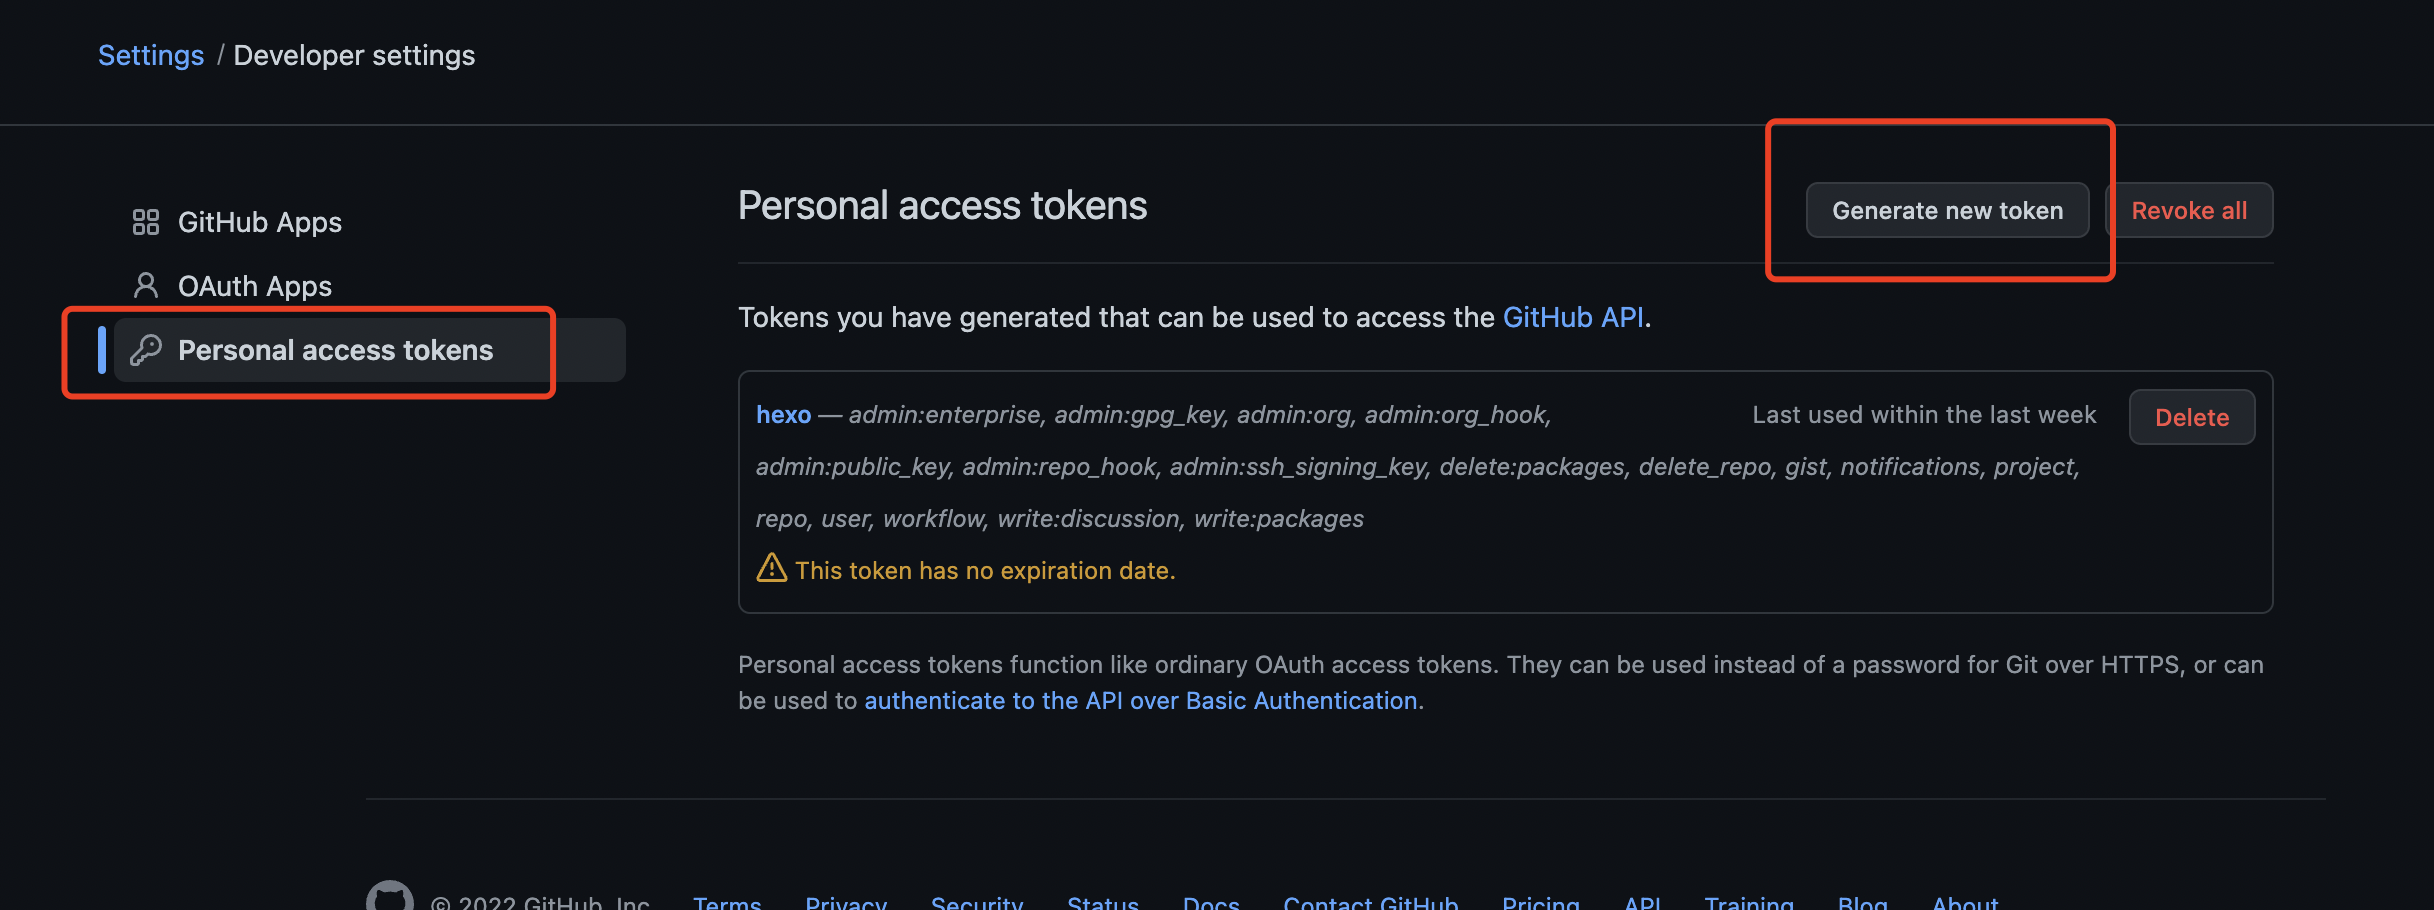Click the warning triangle icon
The width and height of the screenshot is (2434, 910).
[771, 568]
